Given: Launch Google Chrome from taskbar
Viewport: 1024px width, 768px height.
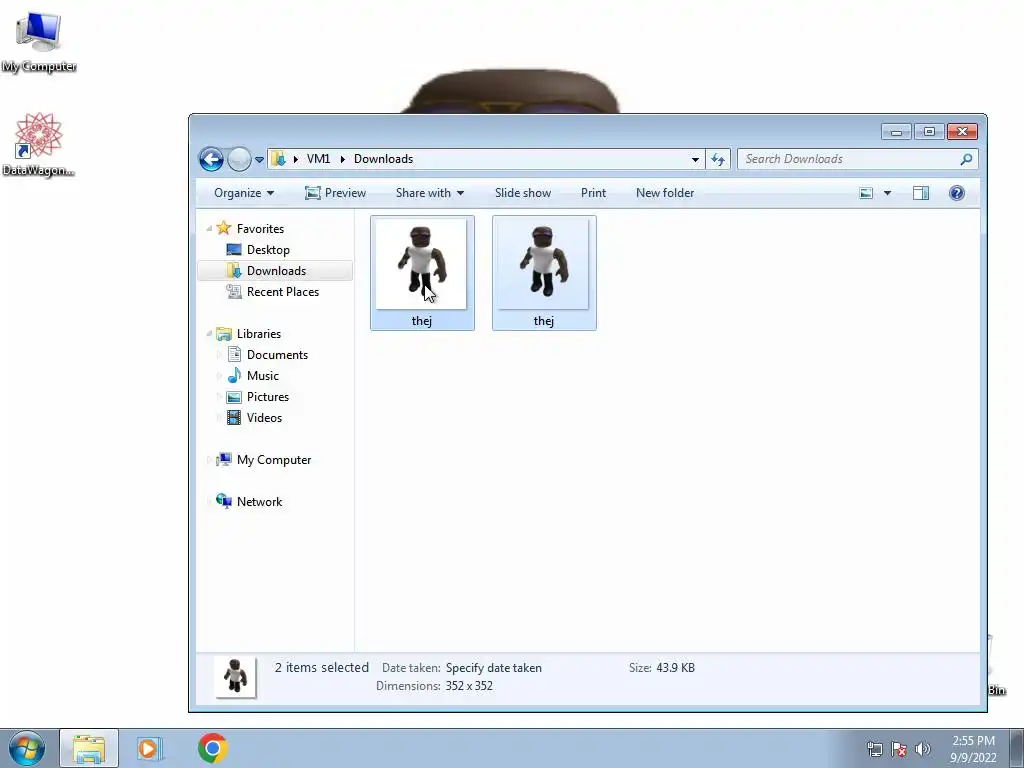Looking at the screenshot, I should click(212, 748).
